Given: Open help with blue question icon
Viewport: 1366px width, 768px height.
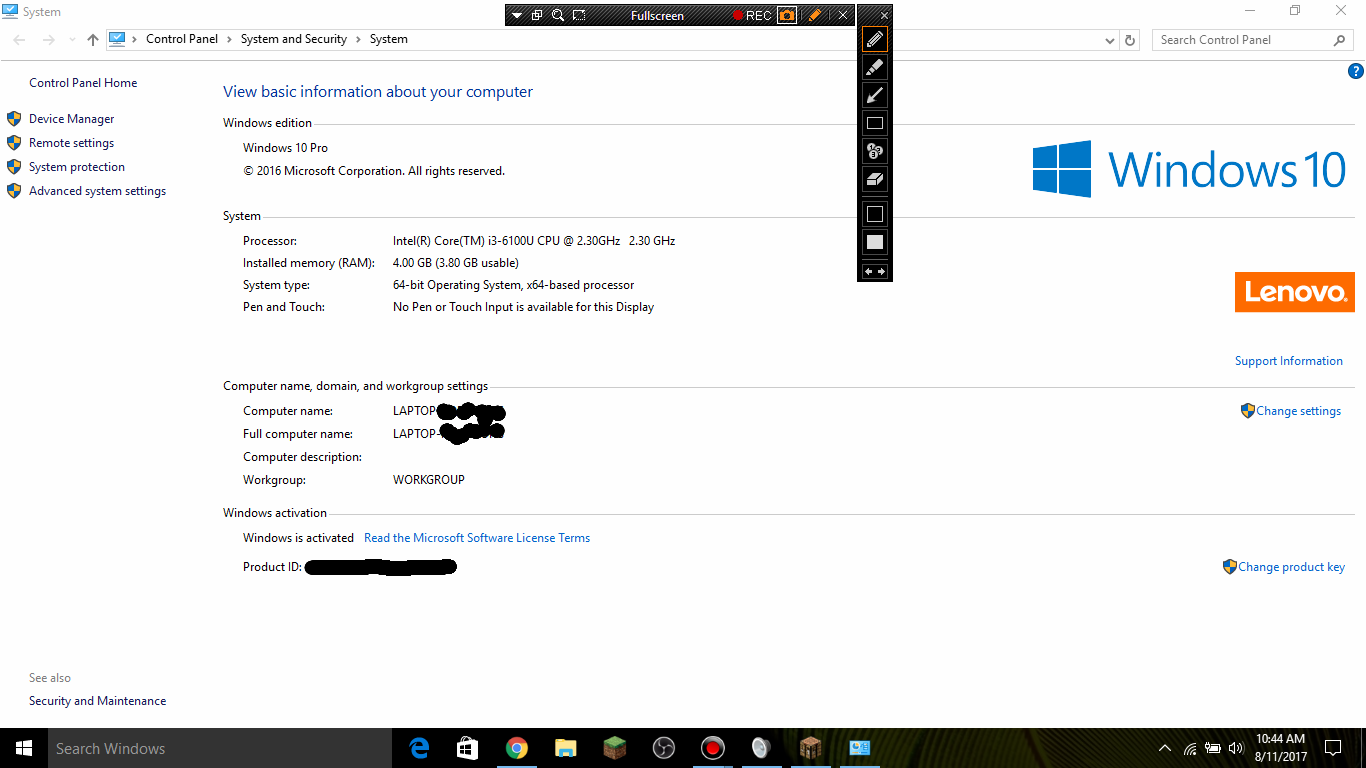Looking at the screenshot, I should coord(1356,71).
